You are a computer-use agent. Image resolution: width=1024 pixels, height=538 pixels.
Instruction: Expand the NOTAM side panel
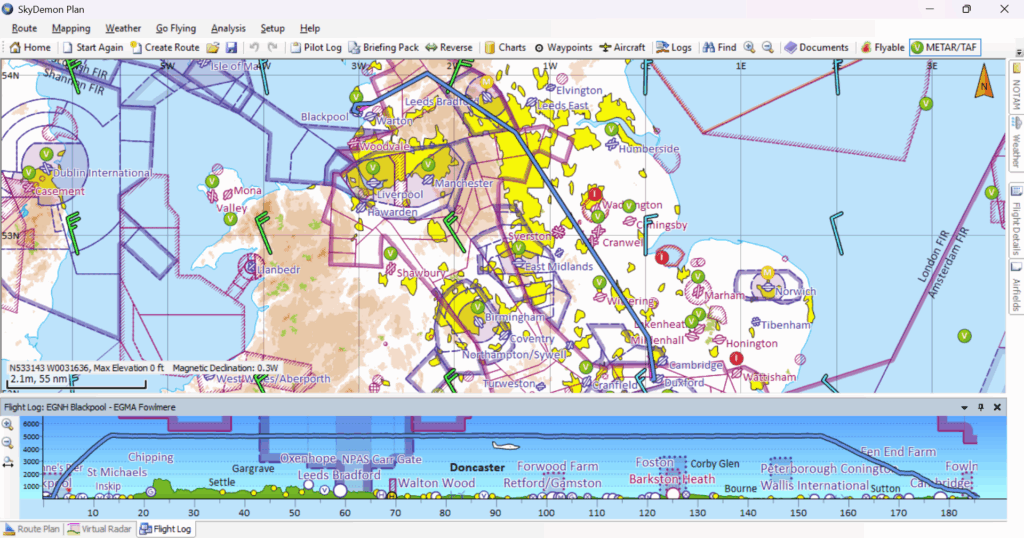(x=1017, y=87)
